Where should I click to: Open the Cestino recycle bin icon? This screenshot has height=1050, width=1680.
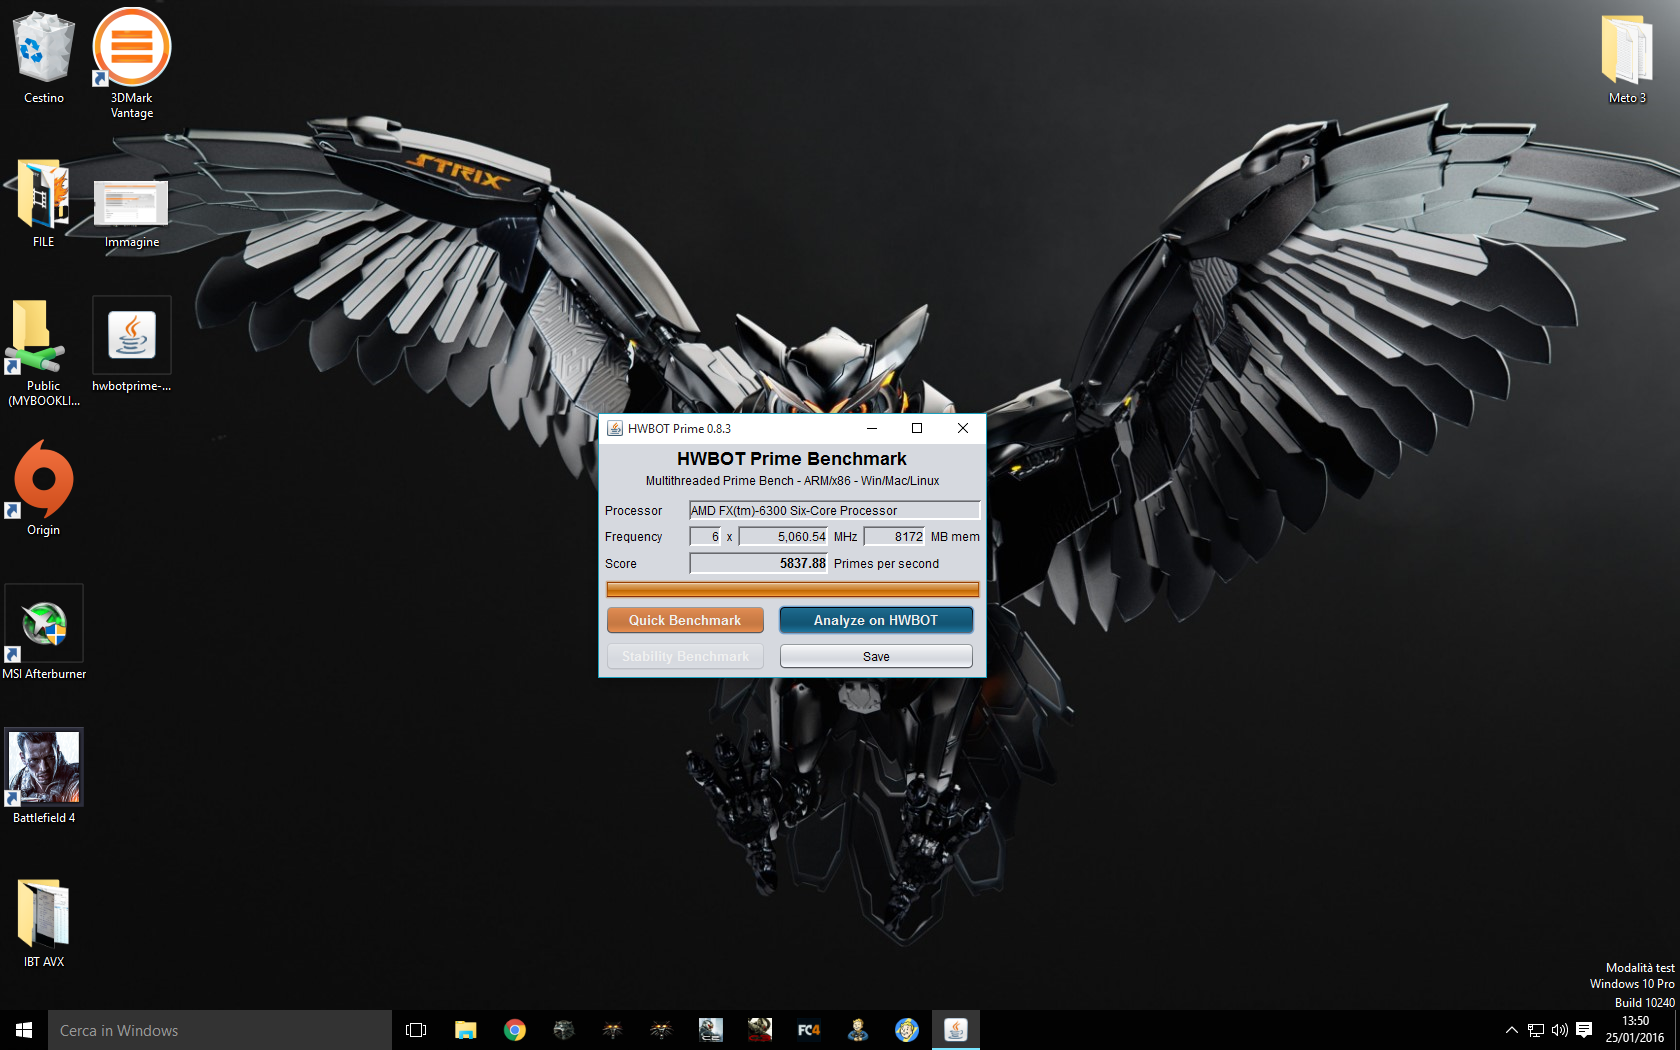pyautogui.click(x=44, y=57)
